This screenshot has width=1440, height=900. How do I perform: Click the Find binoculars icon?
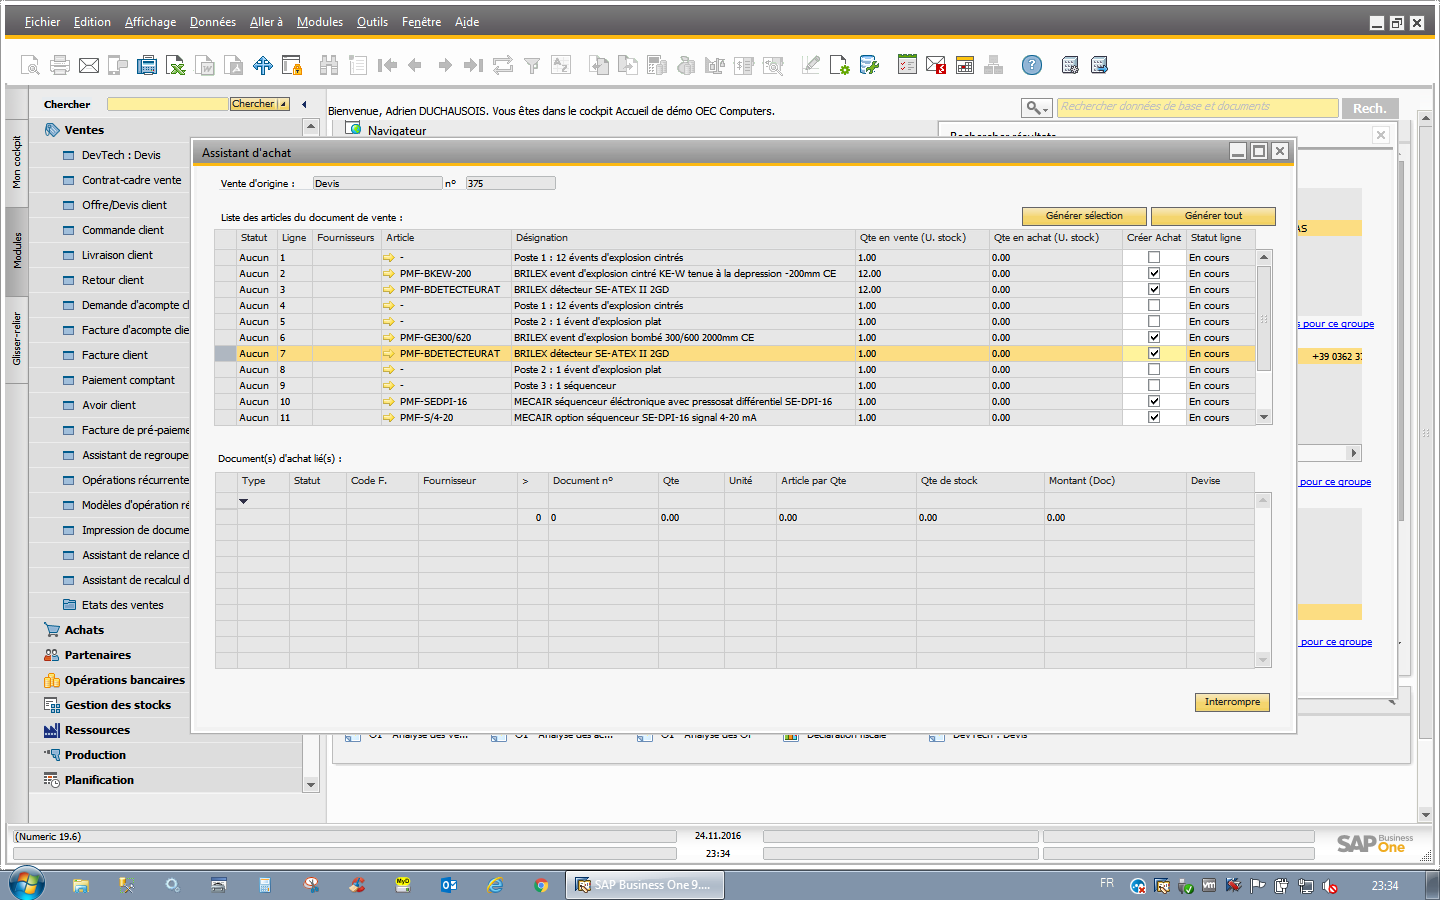pyautogui.click(x=328, y=66)
